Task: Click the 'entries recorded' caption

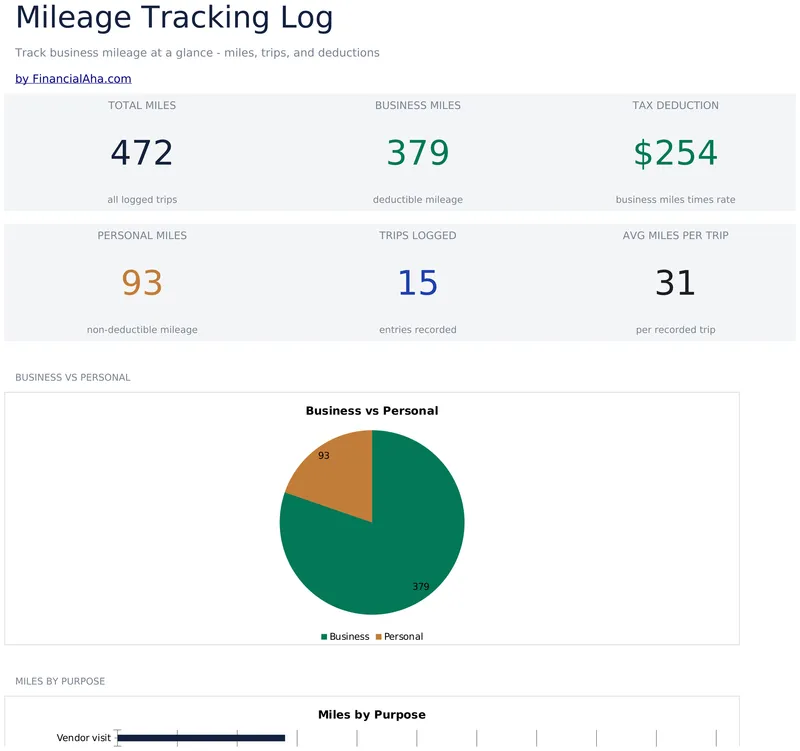Action: tap(418, 330)
